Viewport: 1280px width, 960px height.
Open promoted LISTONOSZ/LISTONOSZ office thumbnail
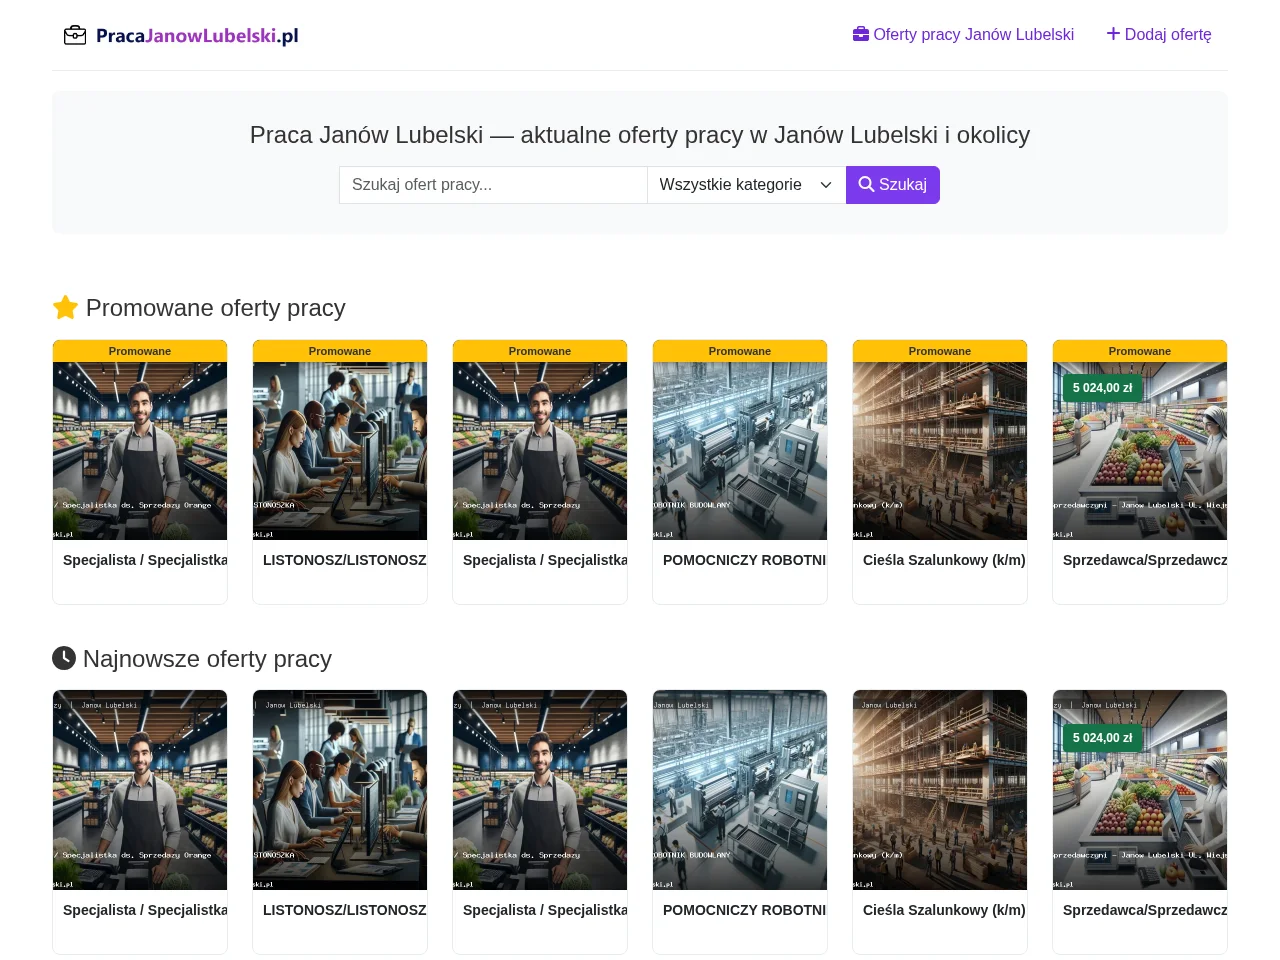340,450
